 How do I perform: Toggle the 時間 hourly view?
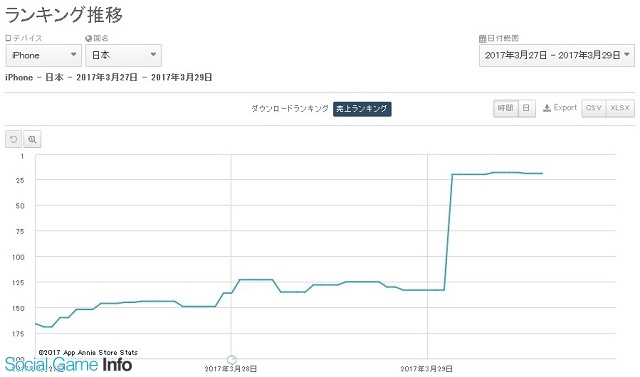pyautogui.click(x=506, y=108)
